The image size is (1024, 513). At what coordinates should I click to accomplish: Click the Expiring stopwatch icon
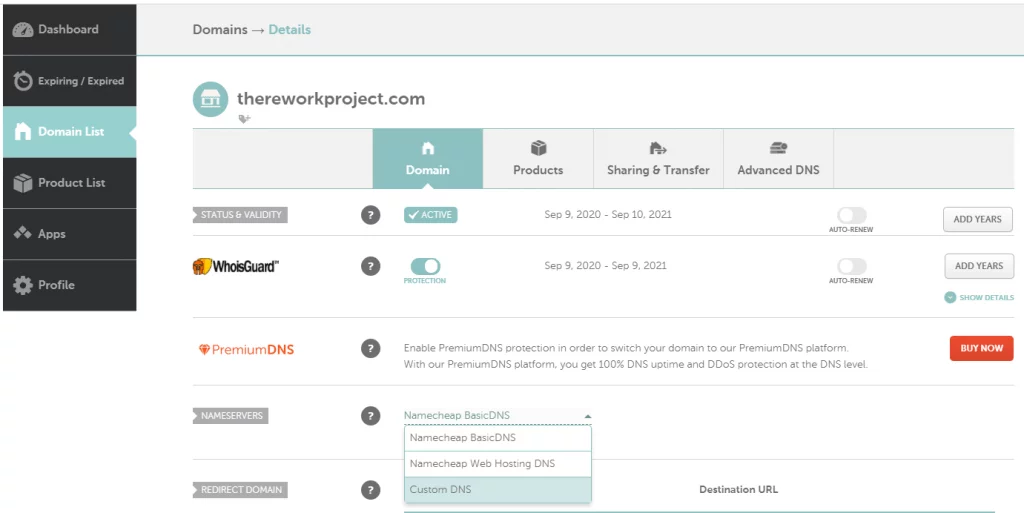(23, 80)
